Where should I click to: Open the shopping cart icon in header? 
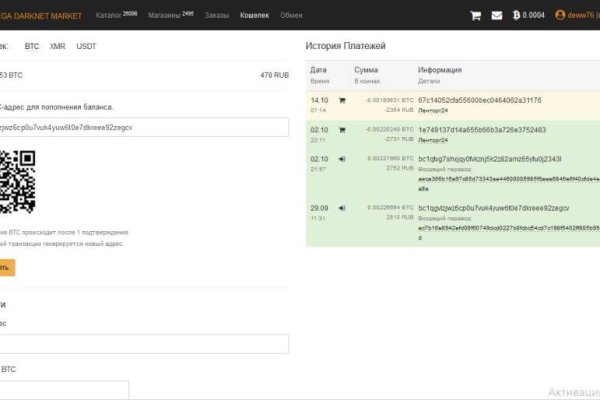point(475,16)
